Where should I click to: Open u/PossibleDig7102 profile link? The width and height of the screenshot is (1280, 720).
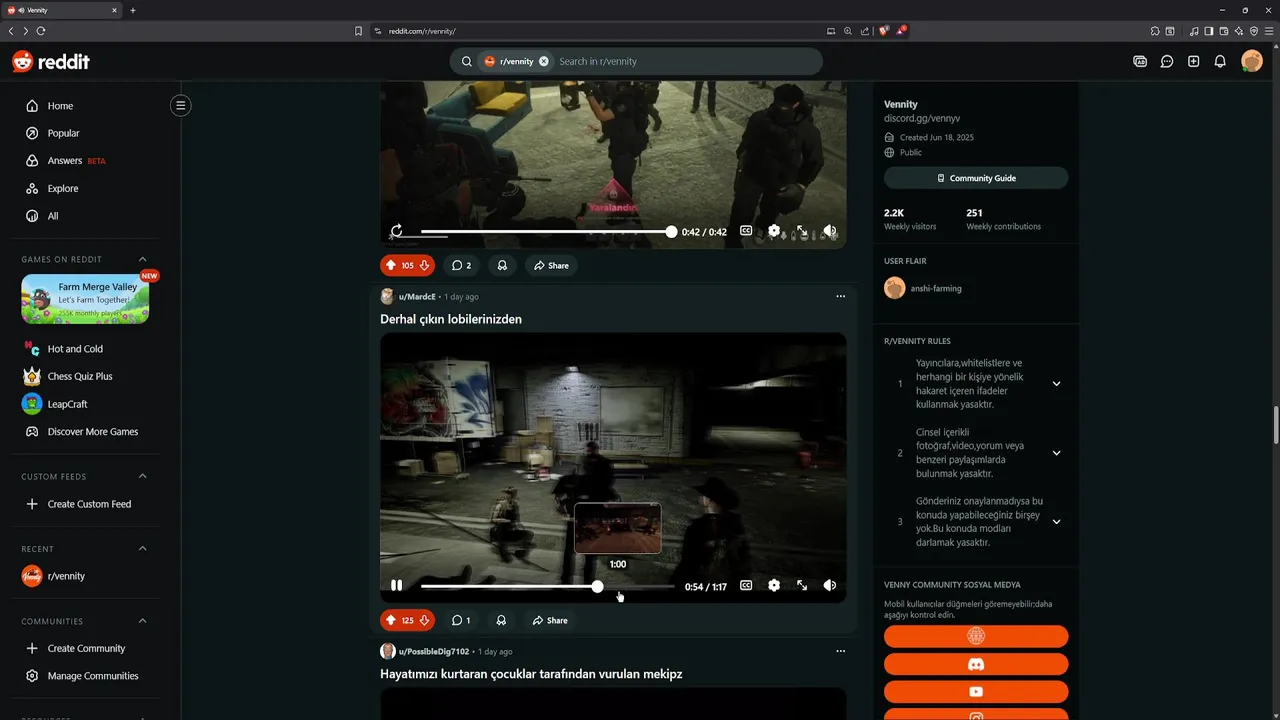pyautogui.click(x=434, y=652)
